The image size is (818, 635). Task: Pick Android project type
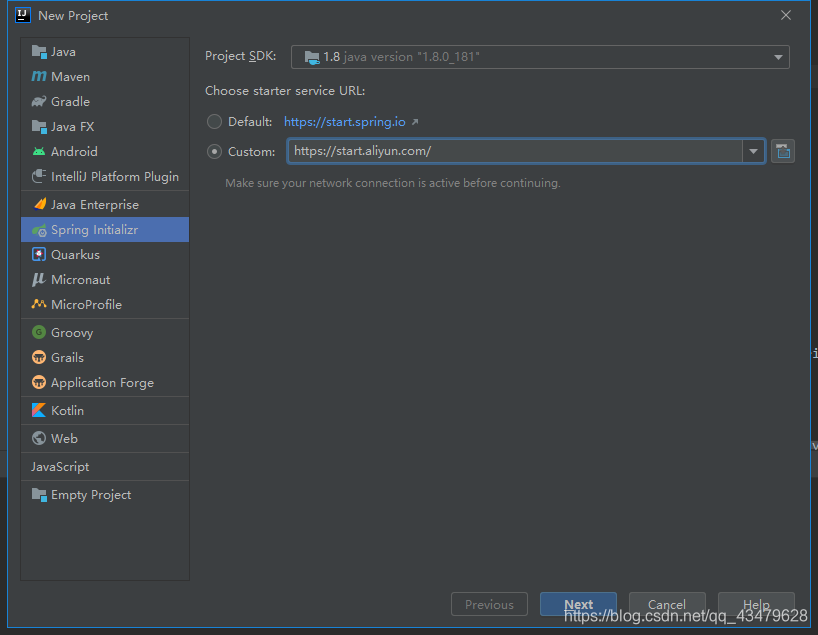105,152
